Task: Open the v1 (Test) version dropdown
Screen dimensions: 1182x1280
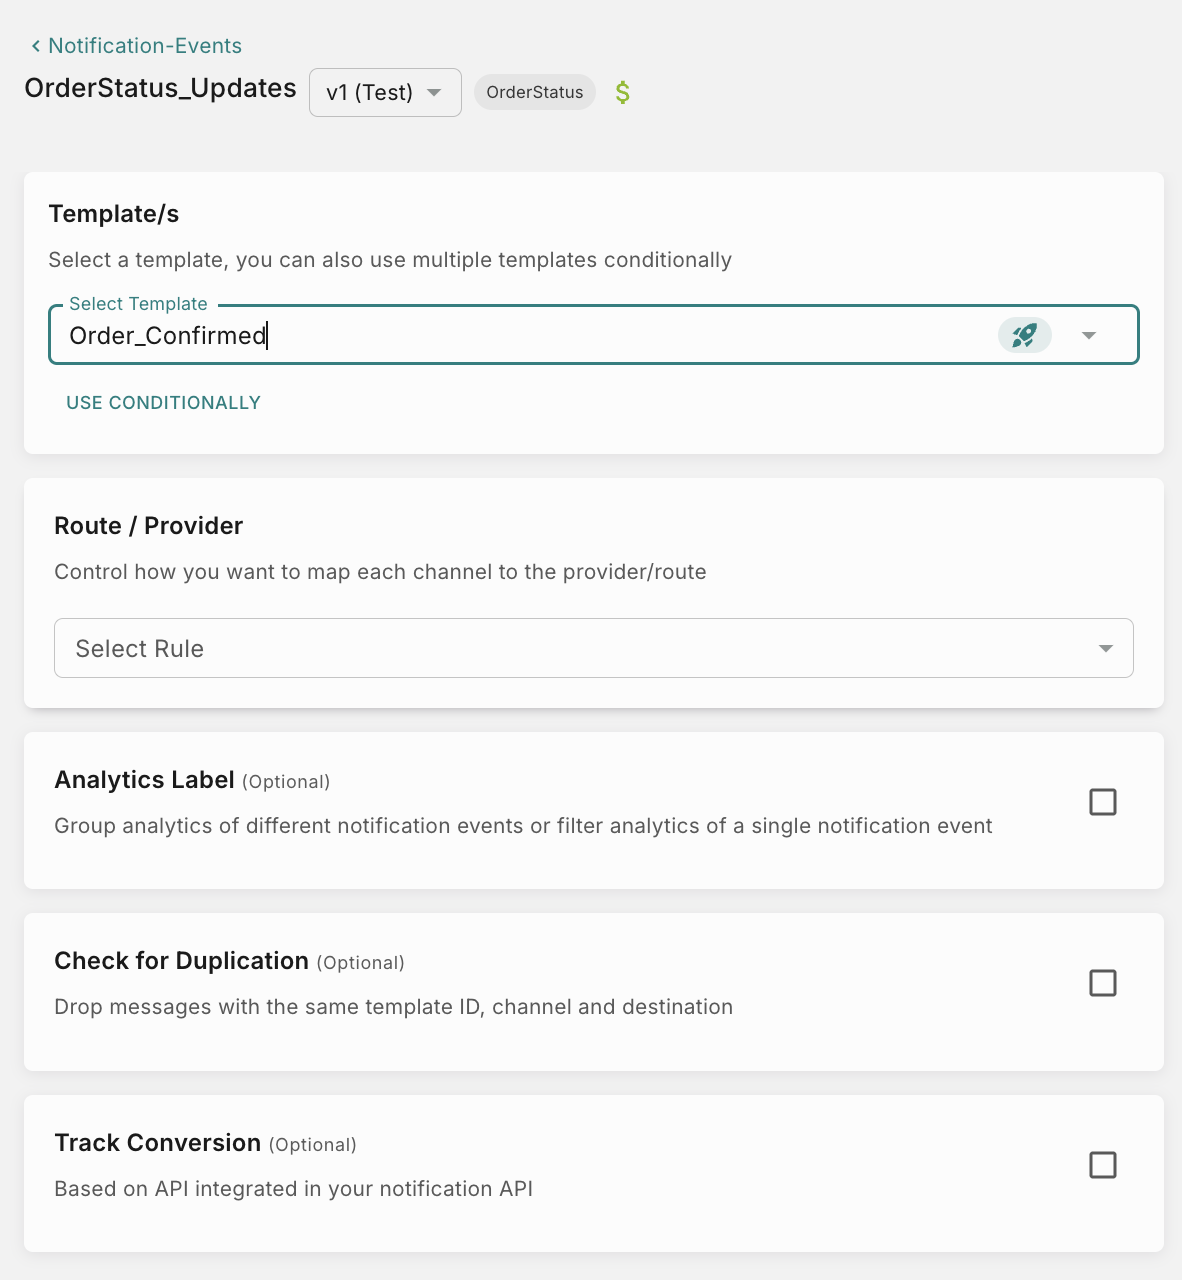Action: coord(385,93)
